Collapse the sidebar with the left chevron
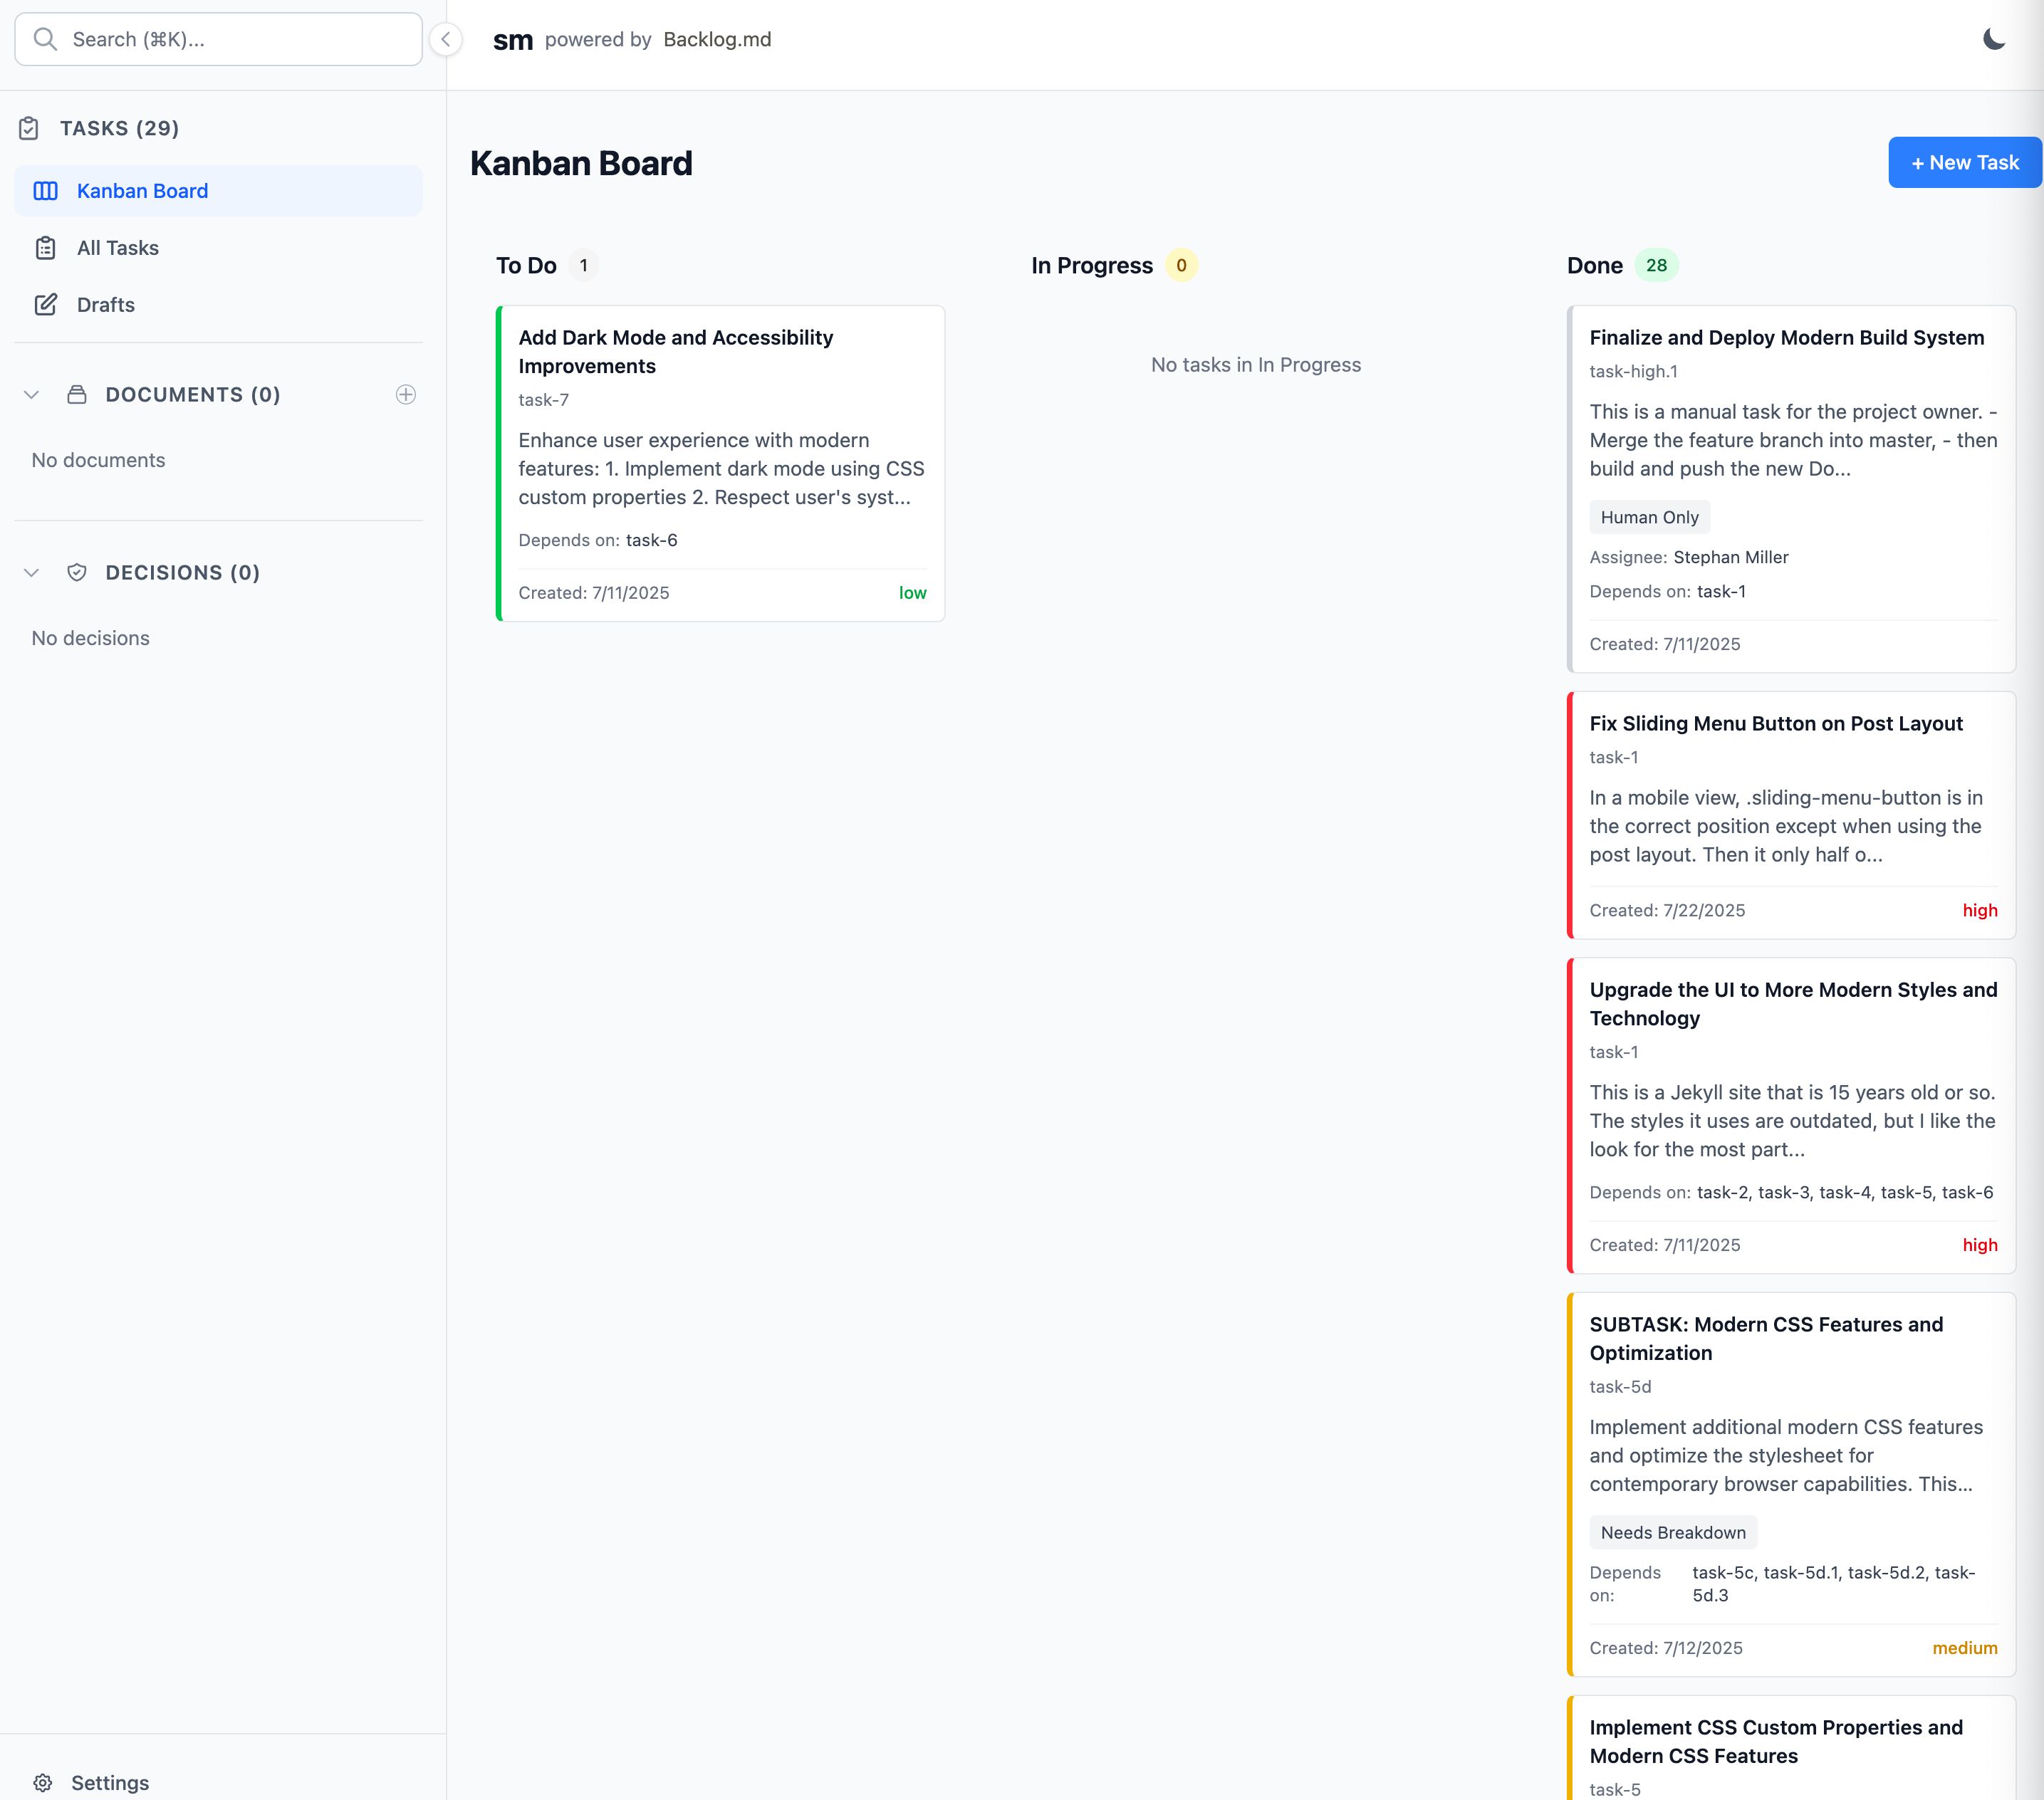Image resolution: width=2044 pixels, height=1800 pixels. coord(445,39)
